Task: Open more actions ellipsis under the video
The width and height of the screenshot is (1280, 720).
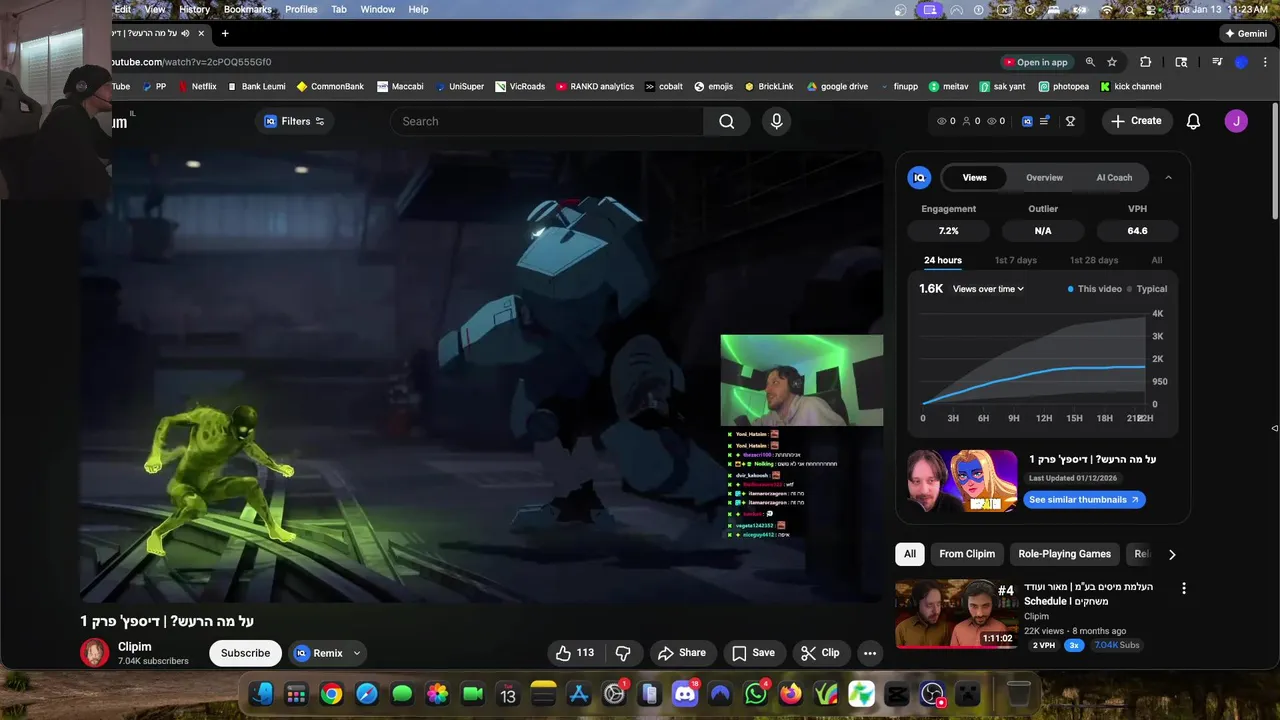Action: 870,653
